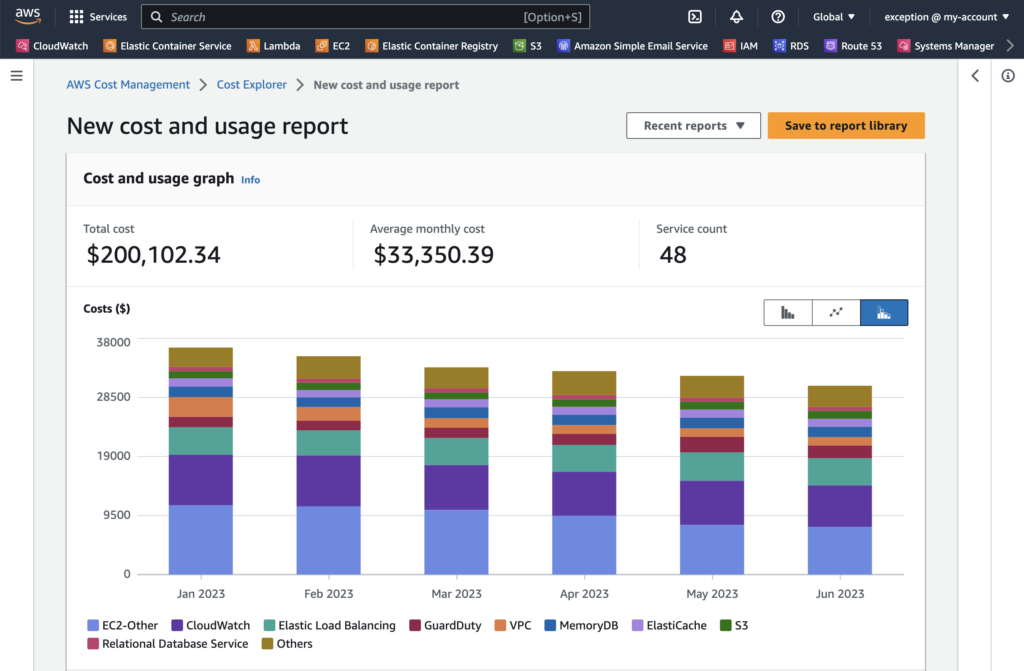Viewport: 1024px width, 671px height.
Task: Open Systems Manager favorites shortcut
Action: coord(946,46)
